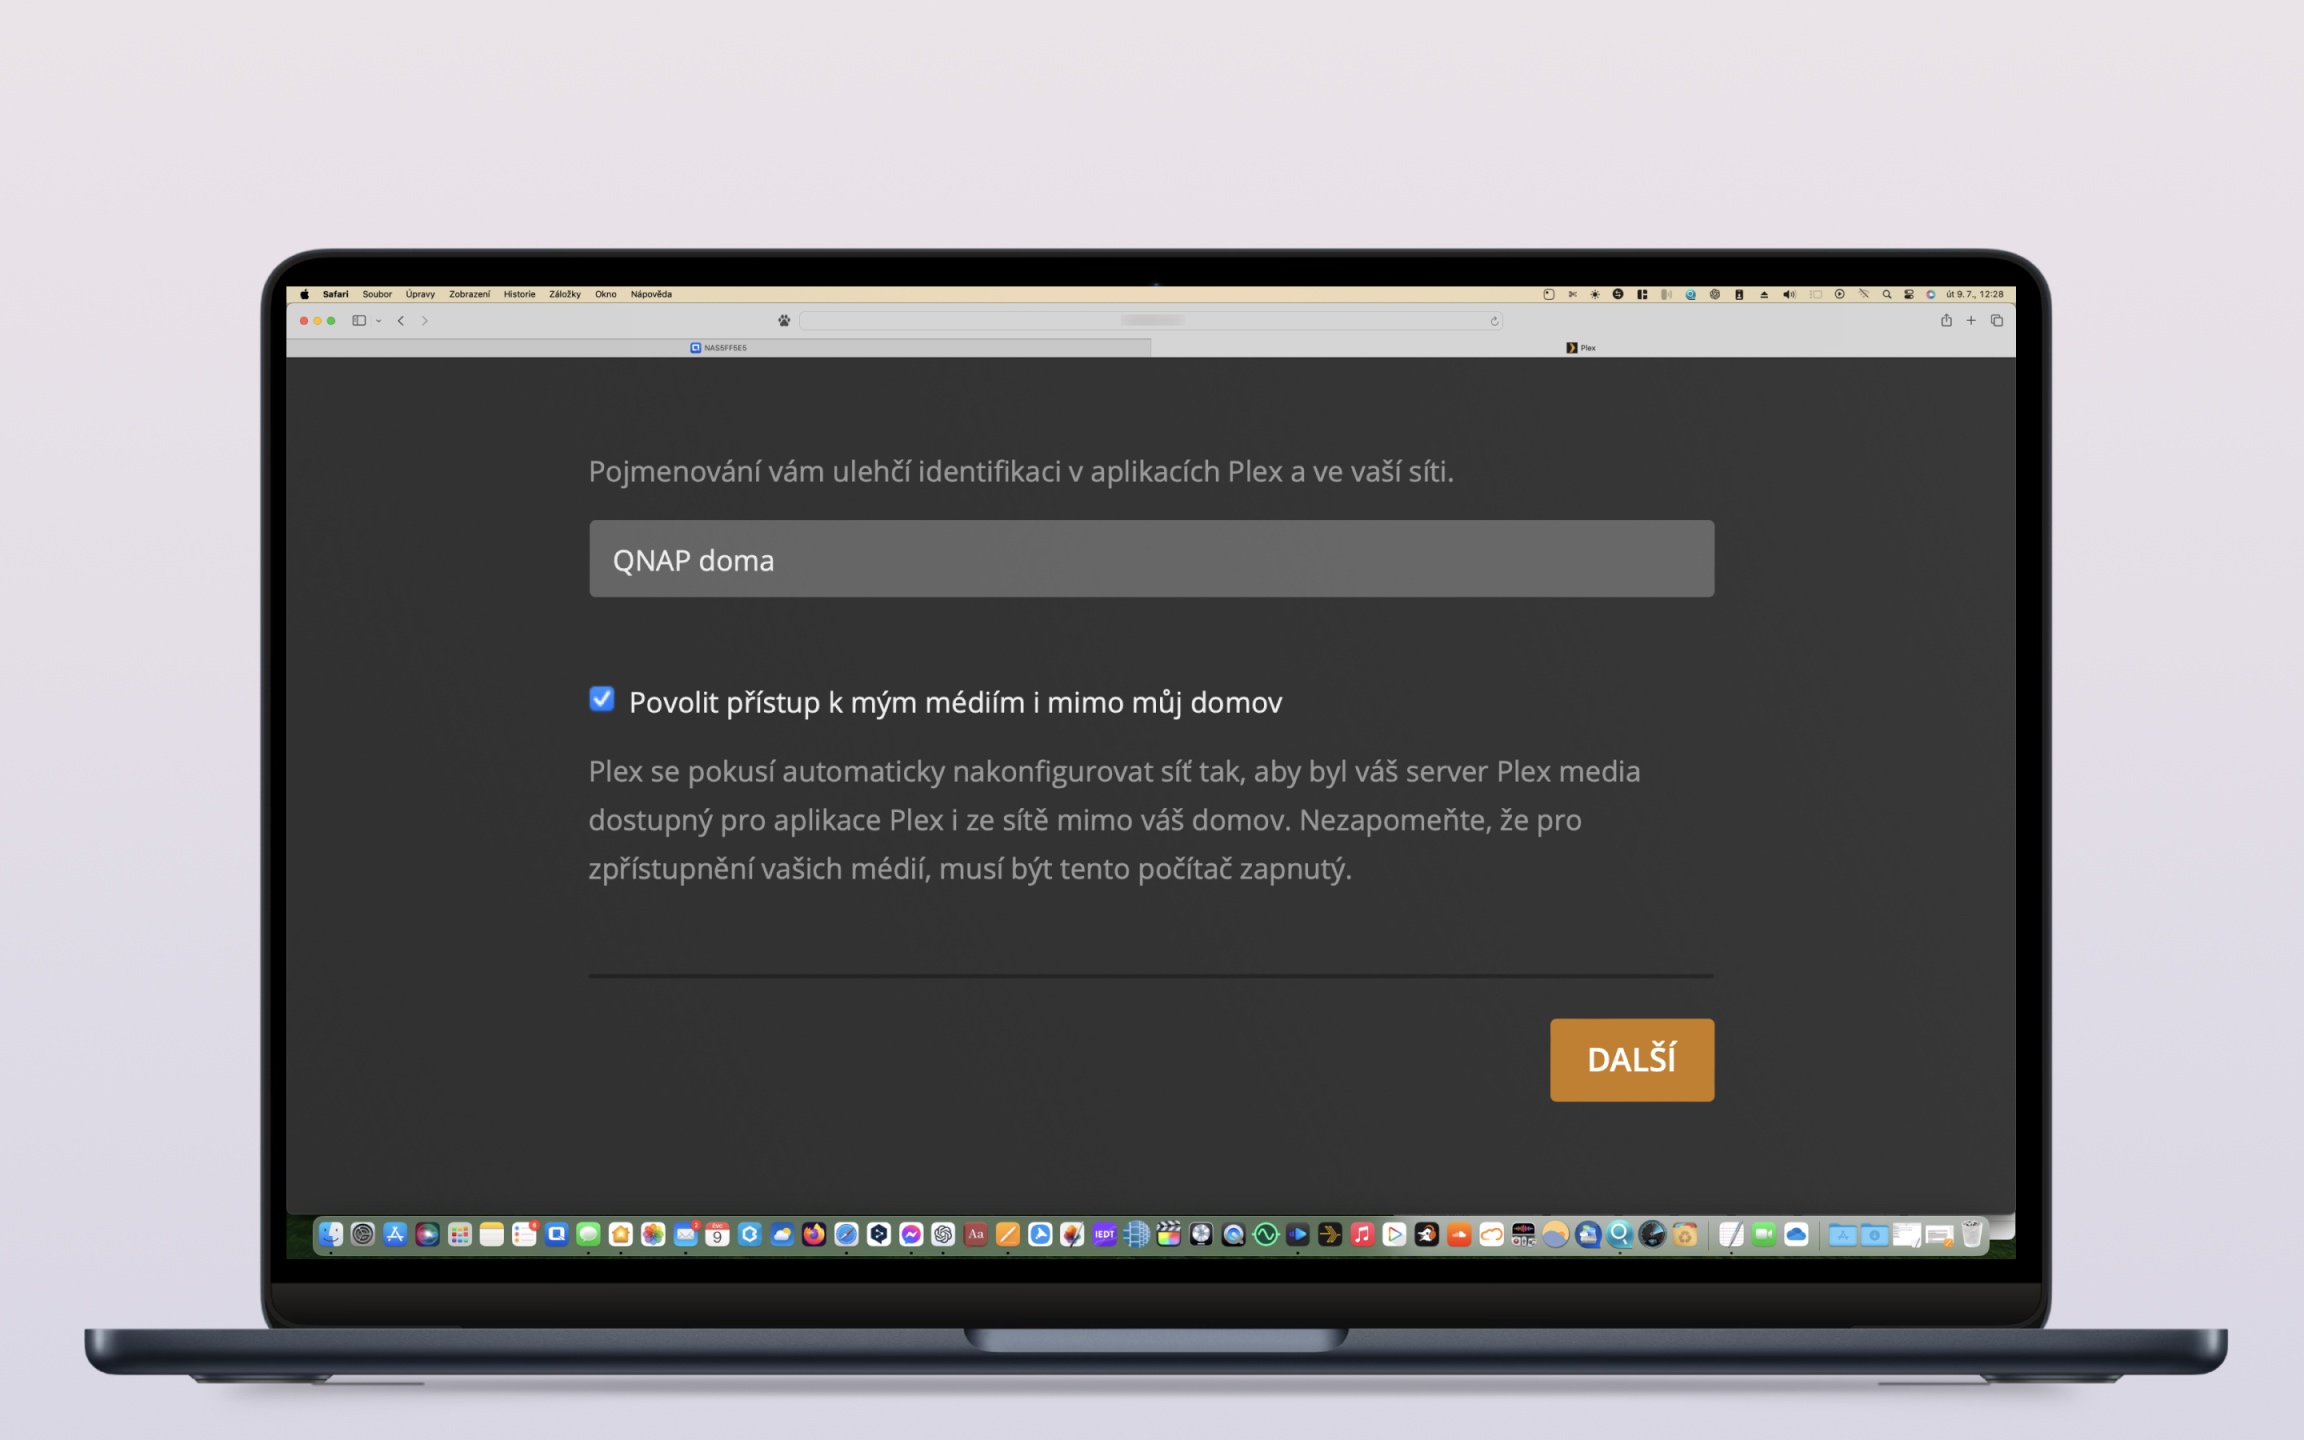Open the Share icon in Safari toolbar
2304x1440 pixels.
click(x=1946, y=321)
